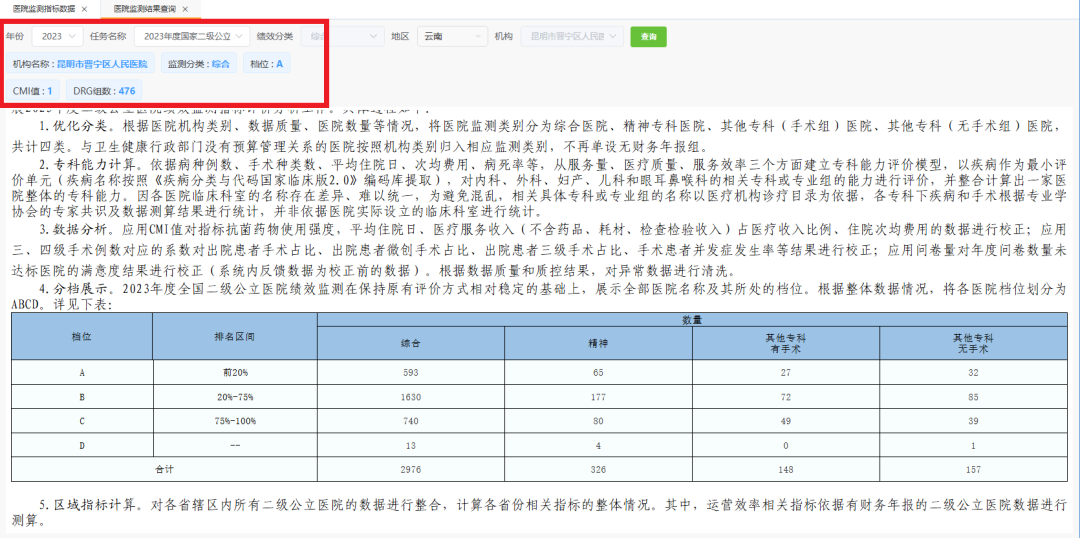1080x538 pixels.
Task: Click the 监测分类 综合 tag
Action: 198,64
